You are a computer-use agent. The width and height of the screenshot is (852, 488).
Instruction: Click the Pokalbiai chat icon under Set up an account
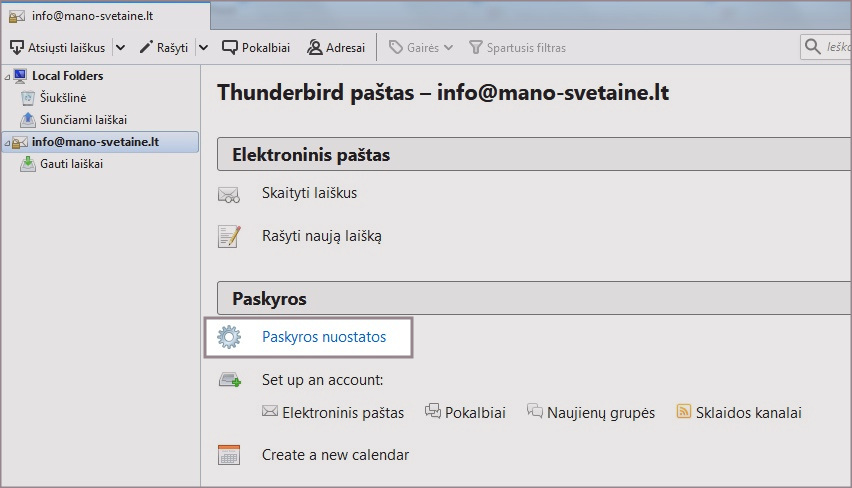[433, 412]
